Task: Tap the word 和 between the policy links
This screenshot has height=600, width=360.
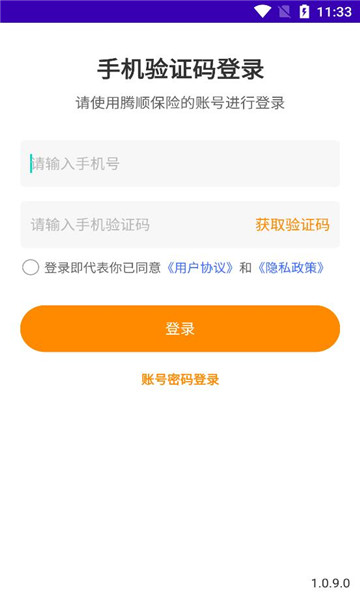Action: (x=245, y=267)
